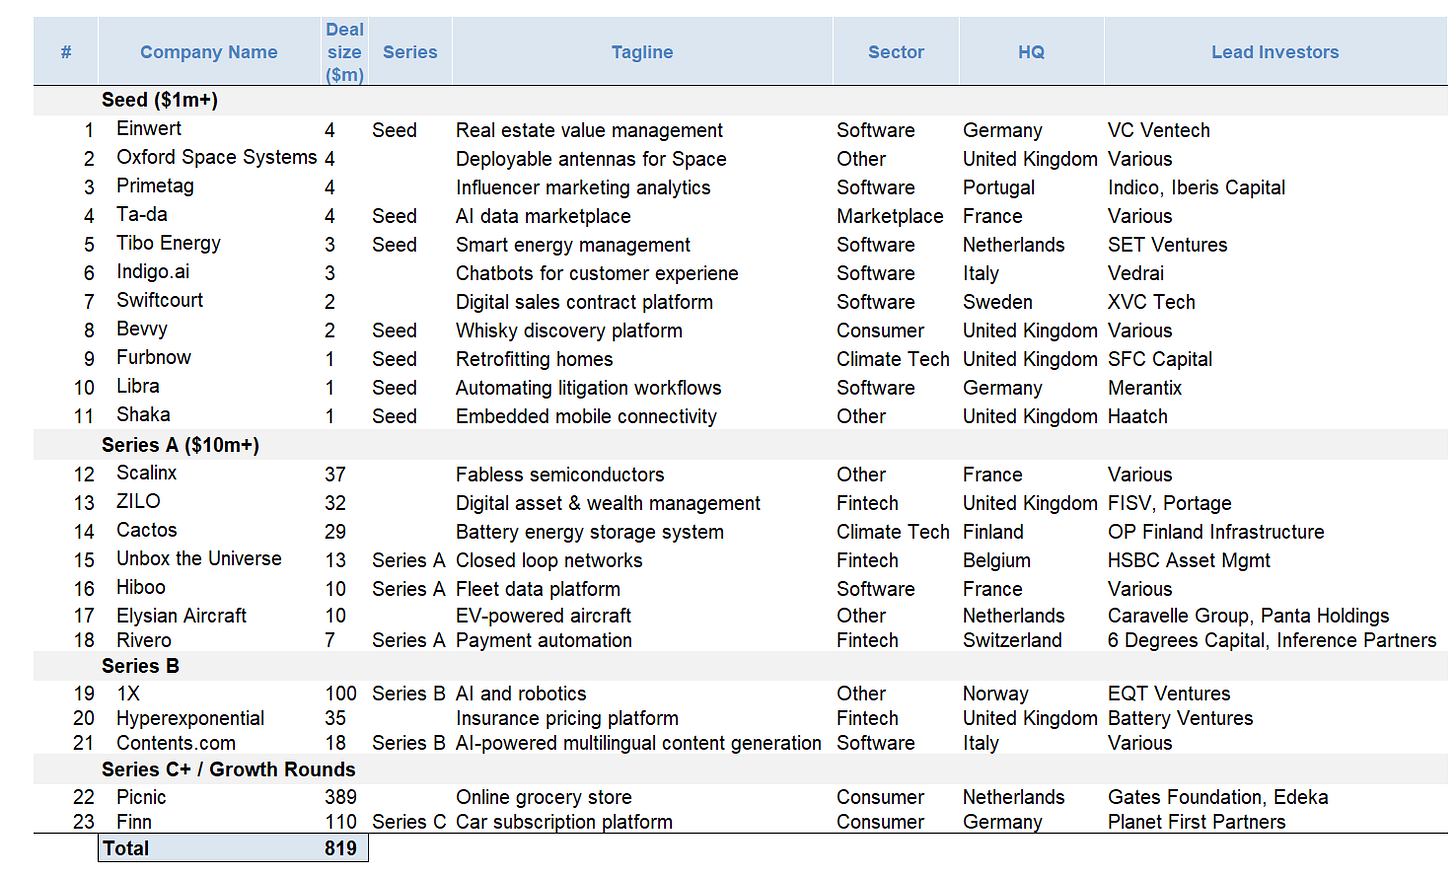Click the Finland HQ cell
This screenshot has width=1456, height=880.
pos(993,532)
